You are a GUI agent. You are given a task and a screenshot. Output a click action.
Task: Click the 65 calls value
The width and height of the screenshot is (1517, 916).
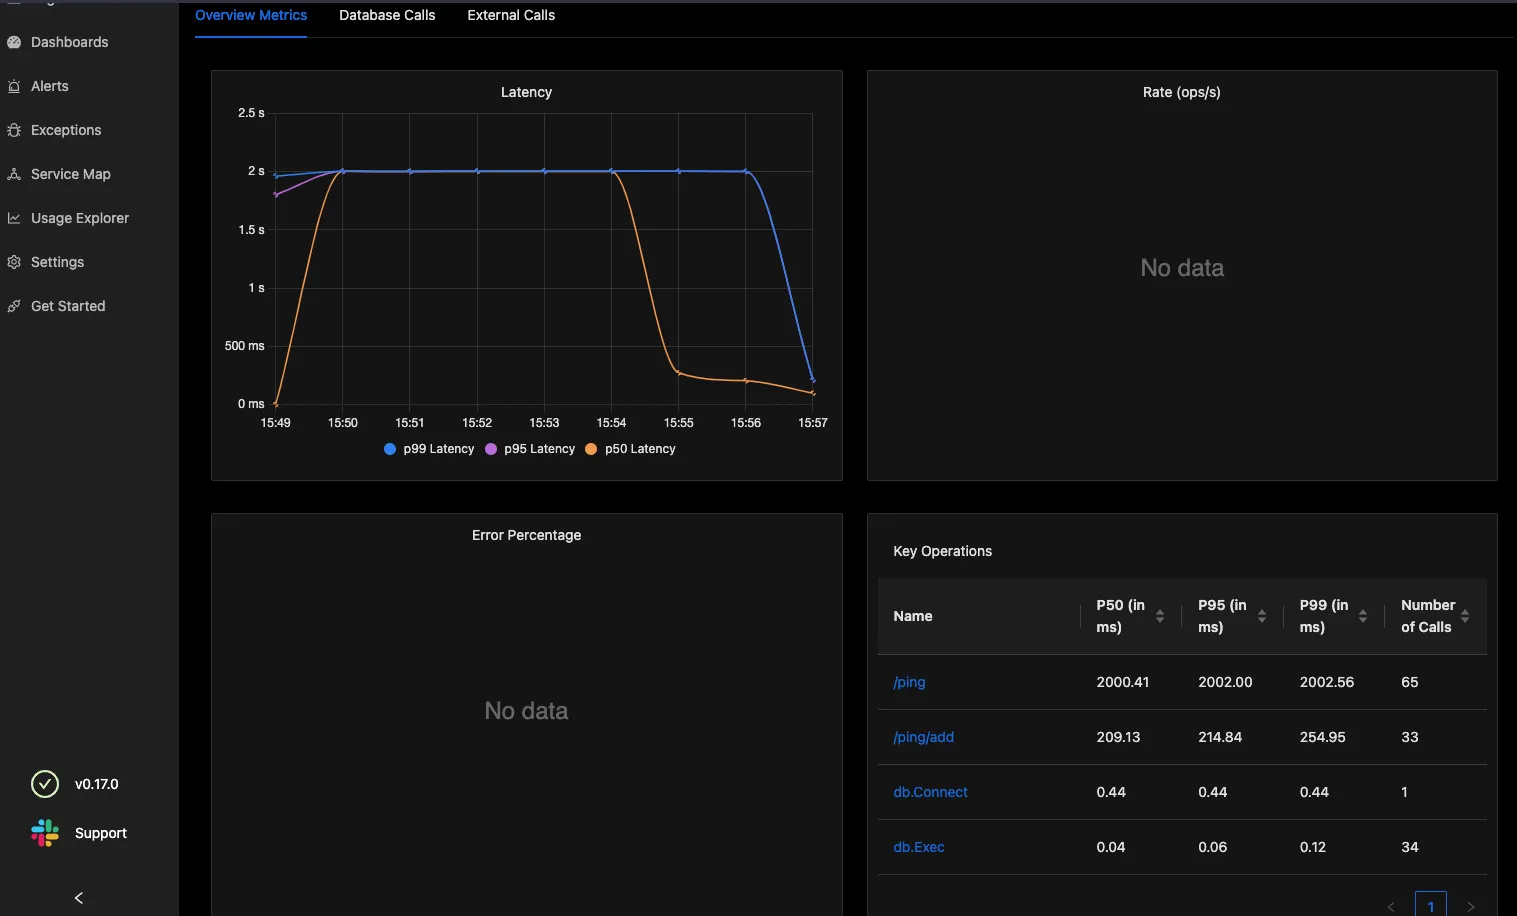(1409, 682)
